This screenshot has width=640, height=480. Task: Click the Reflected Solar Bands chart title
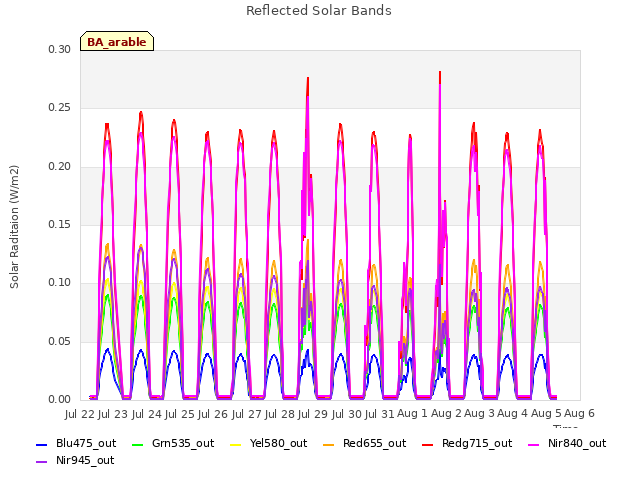319,11
